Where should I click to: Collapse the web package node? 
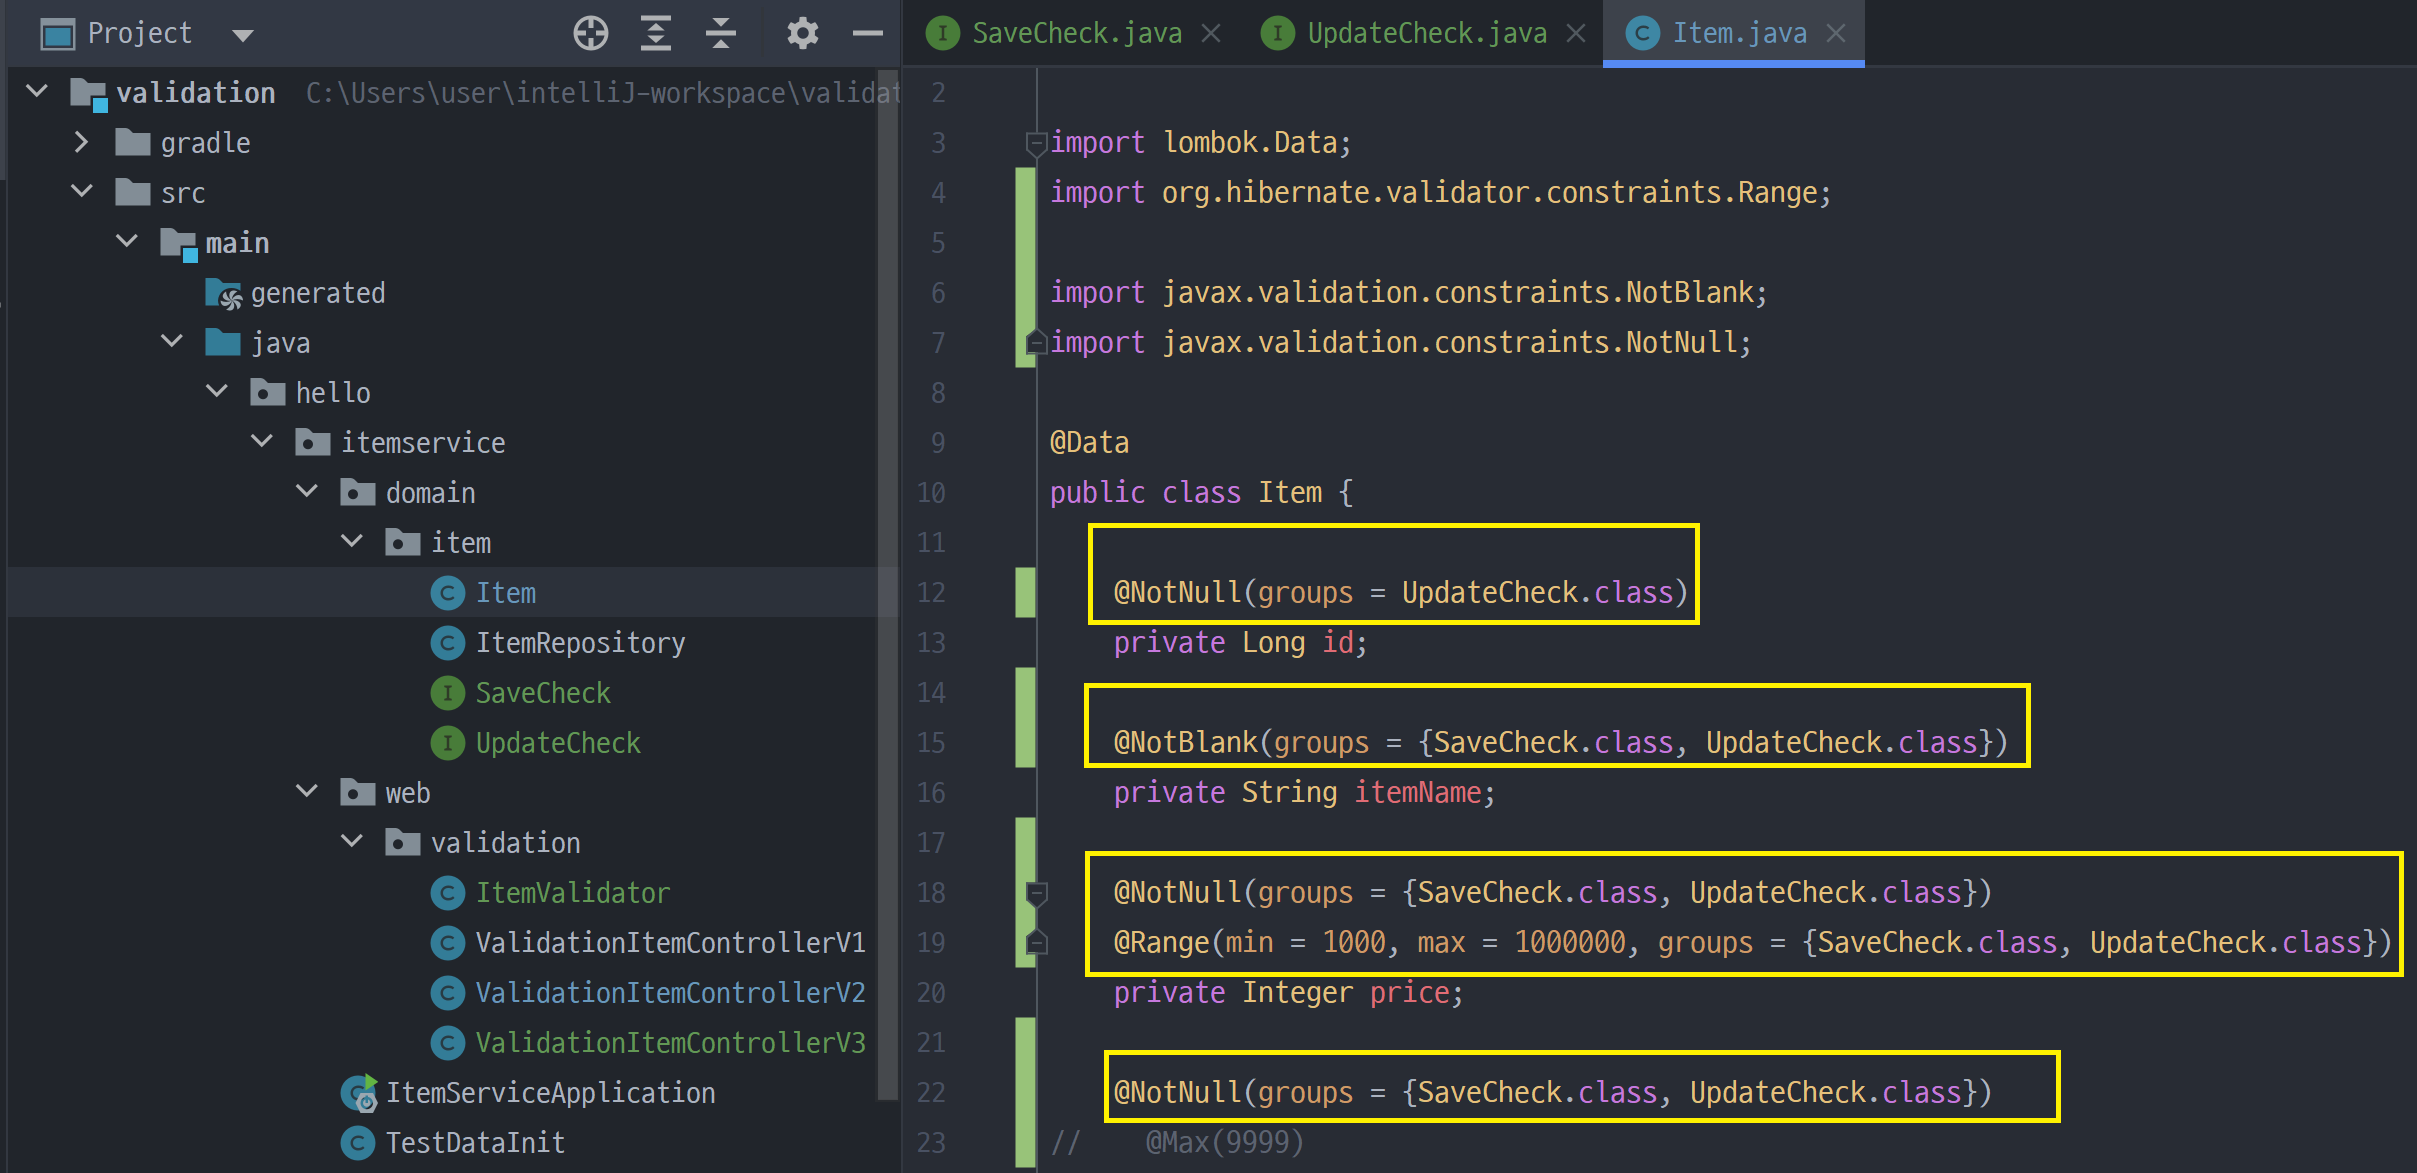307,792
